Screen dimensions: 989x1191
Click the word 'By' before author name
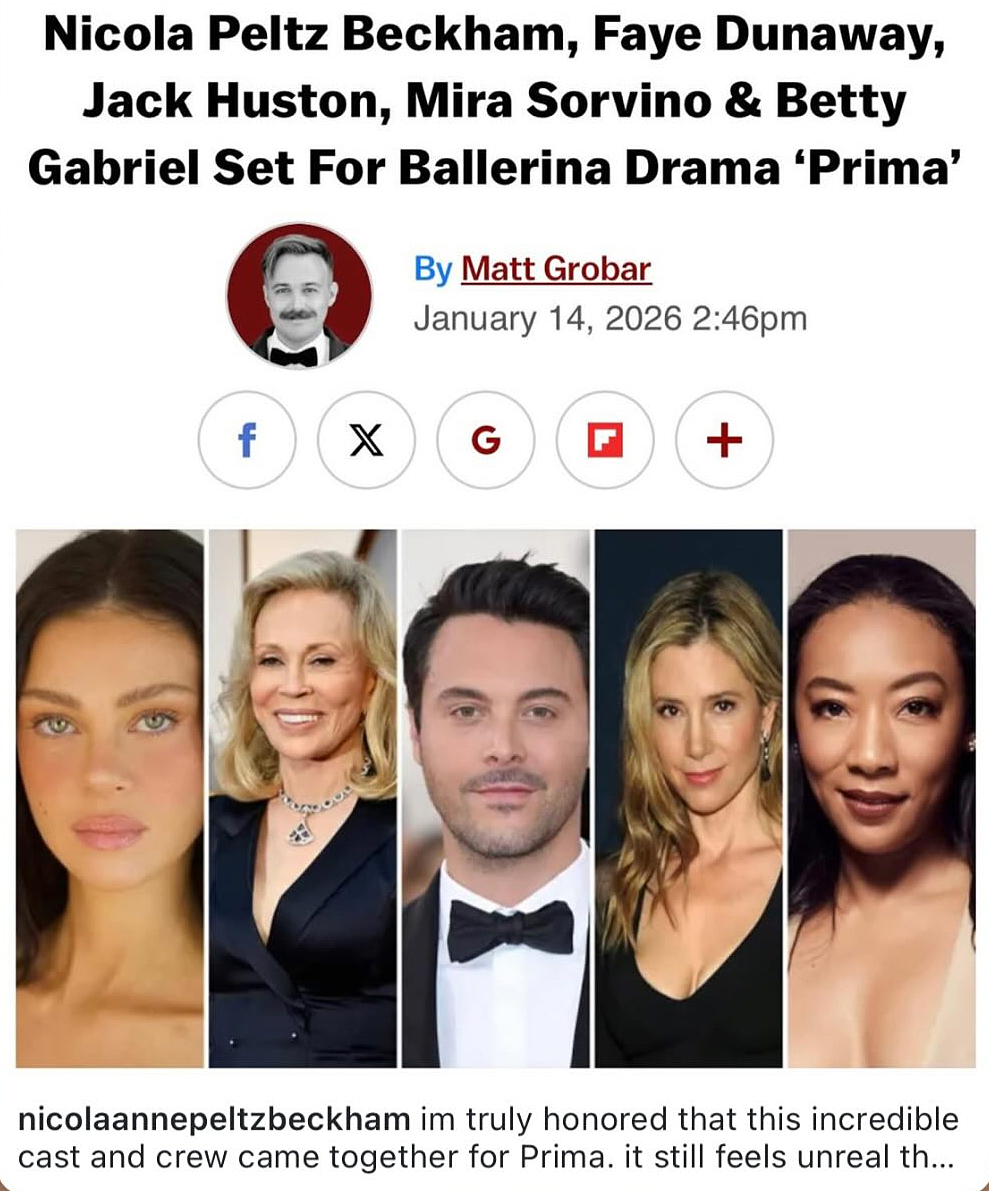point(433,270)
